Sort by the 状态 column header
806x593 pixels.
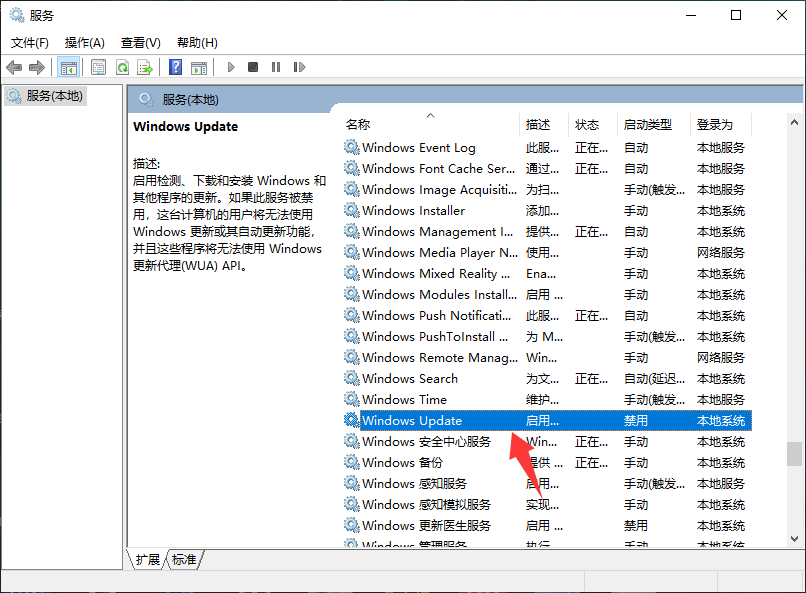(x=593, y=124)
